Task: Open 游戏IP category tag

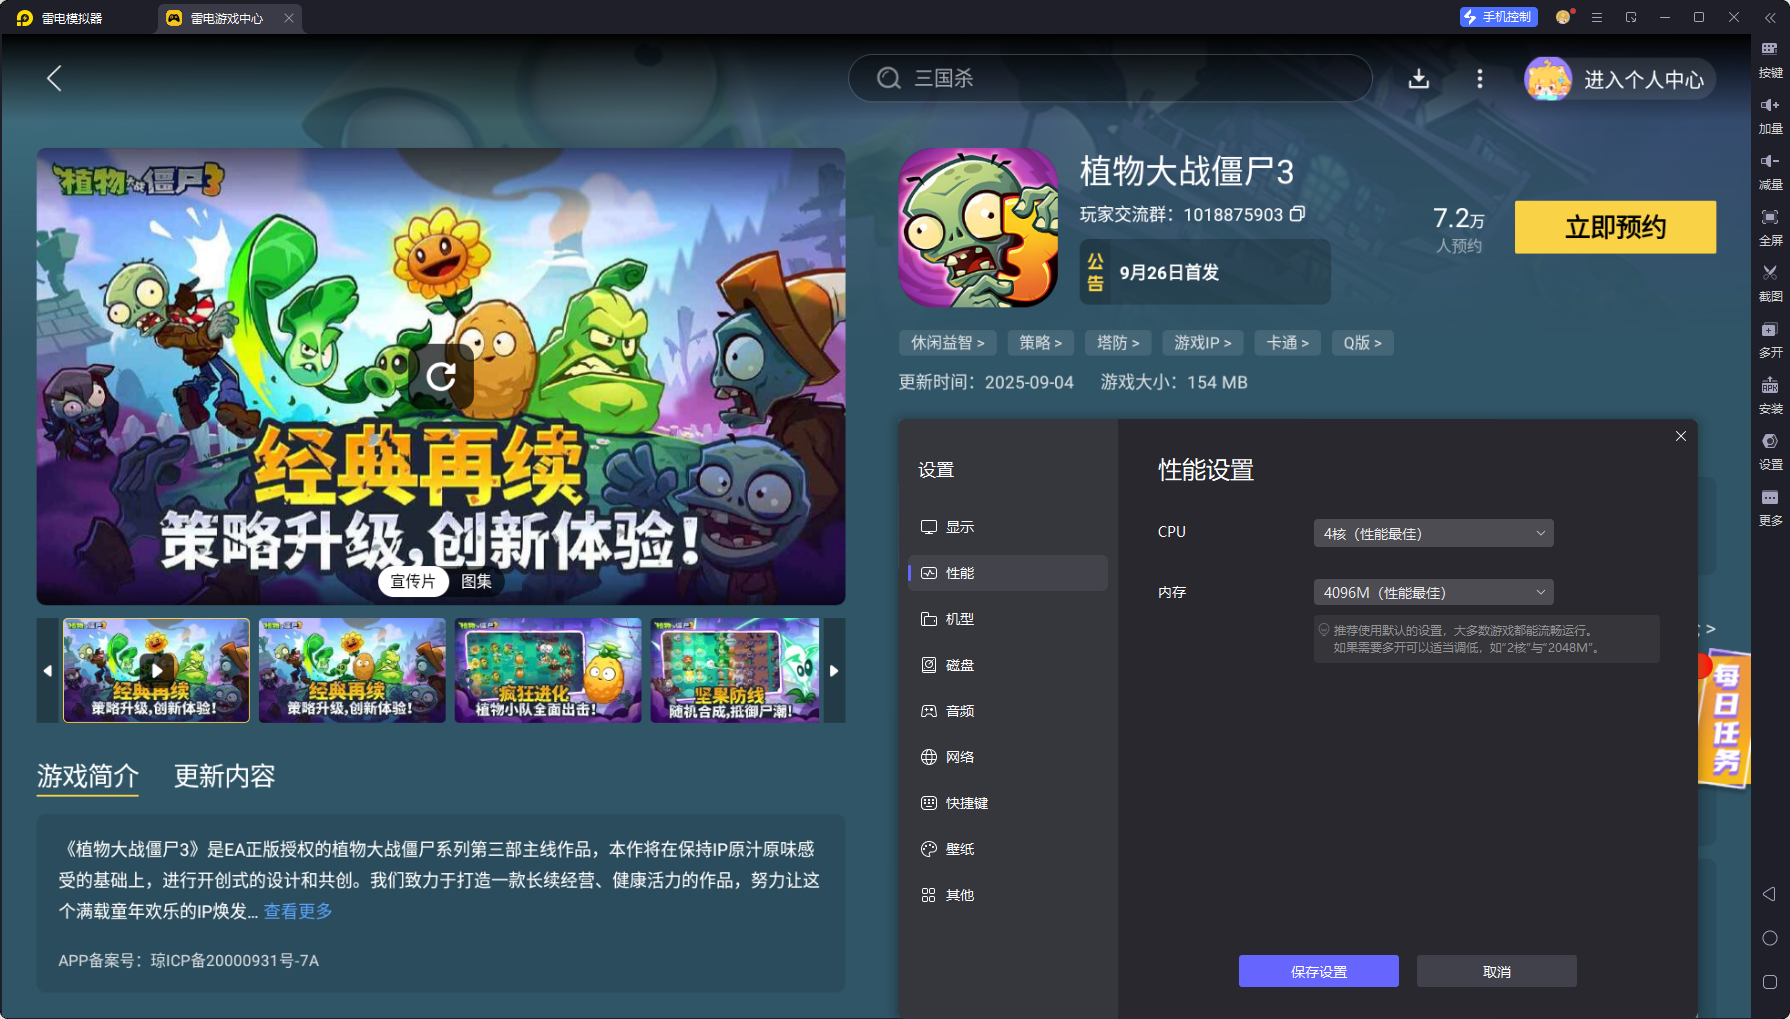Action: point(1202,343)
